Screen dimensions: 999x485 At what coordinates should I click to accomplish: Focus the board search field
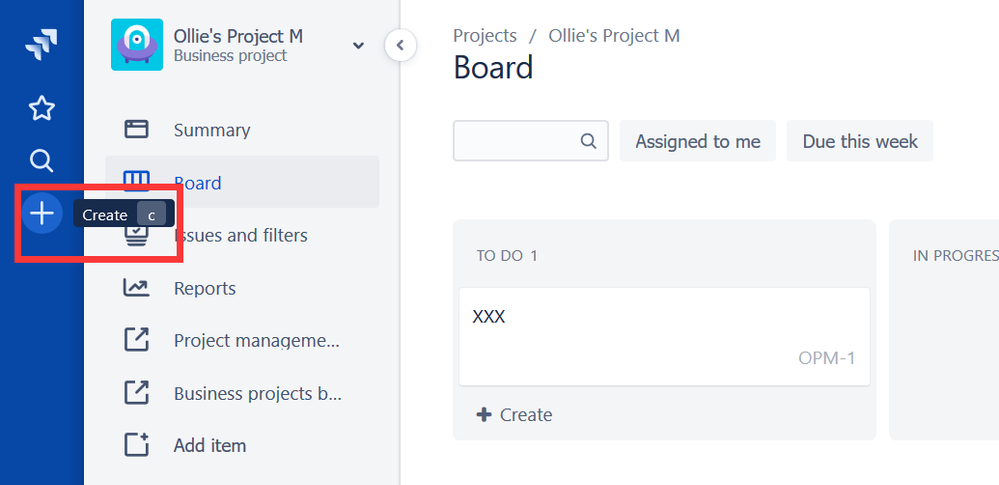[531, 141]
